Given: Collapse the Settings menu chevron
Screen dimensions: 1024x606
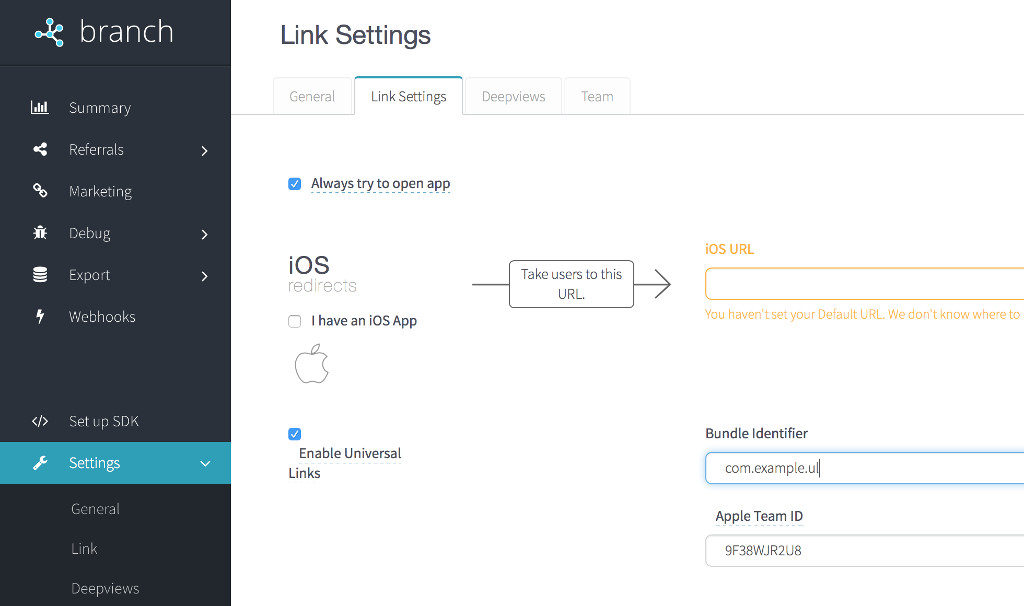Looking at the screenshot, I should [205, 464].
